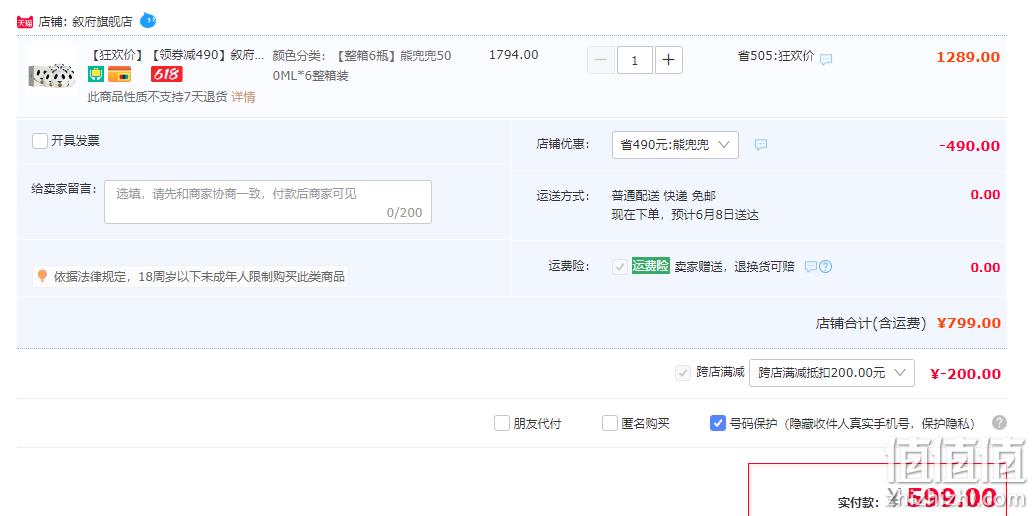1035x516 pixels.
Task: Click the question mark help icon after 退换货可赔
Action: point(825,267)
